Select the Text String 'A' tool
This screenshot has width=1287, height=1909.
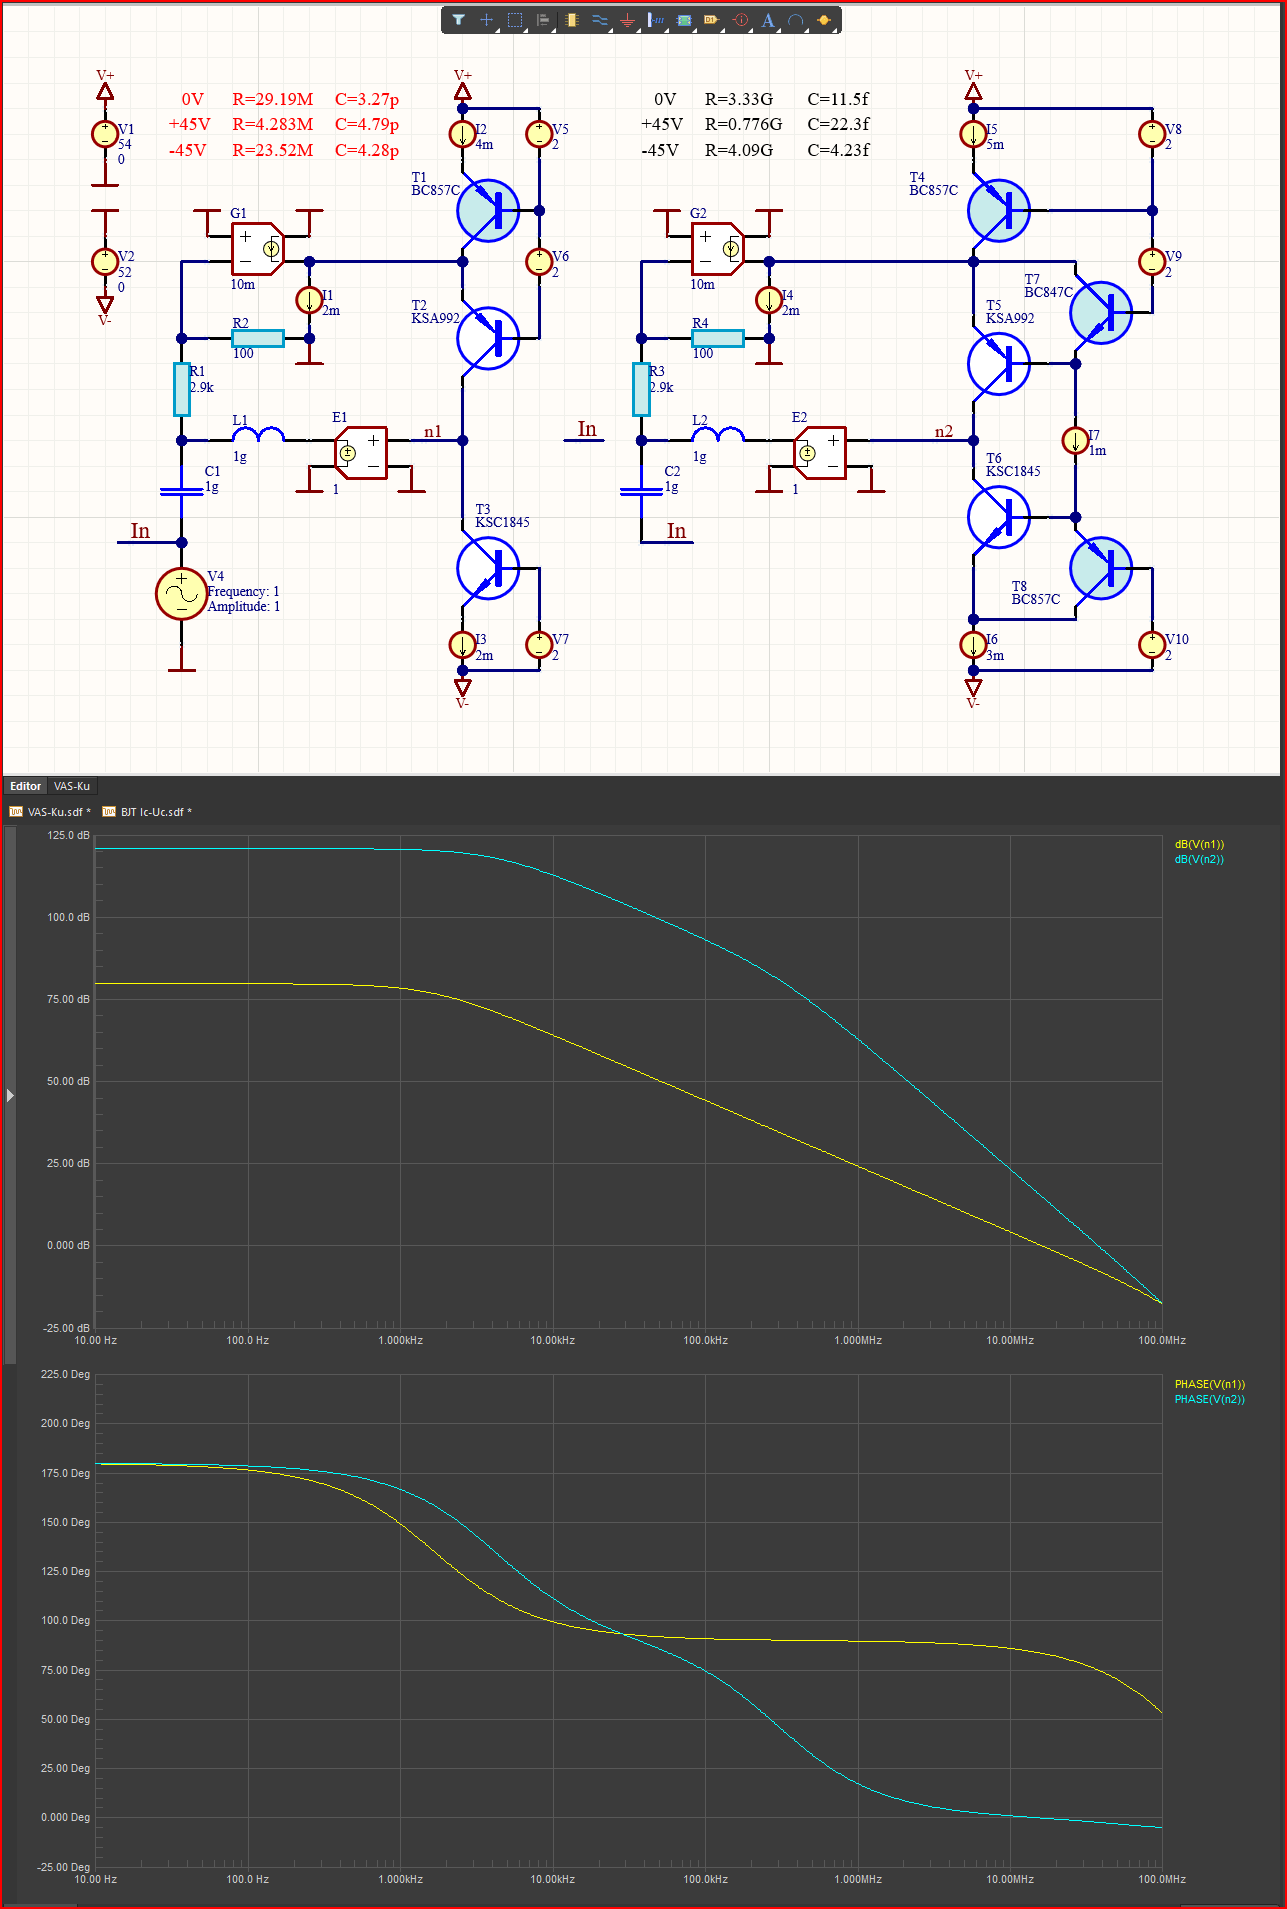click(x=768, y=20)
